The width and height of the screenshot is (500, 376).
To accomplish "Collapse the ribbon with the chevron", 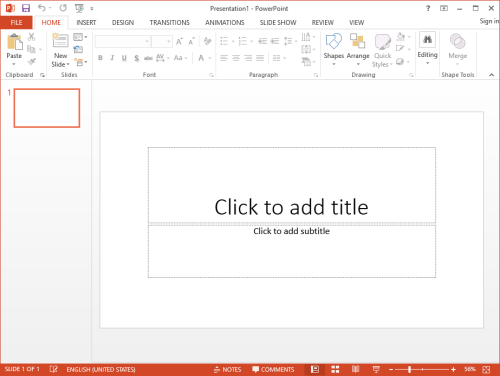I will [x=491, y=75].
